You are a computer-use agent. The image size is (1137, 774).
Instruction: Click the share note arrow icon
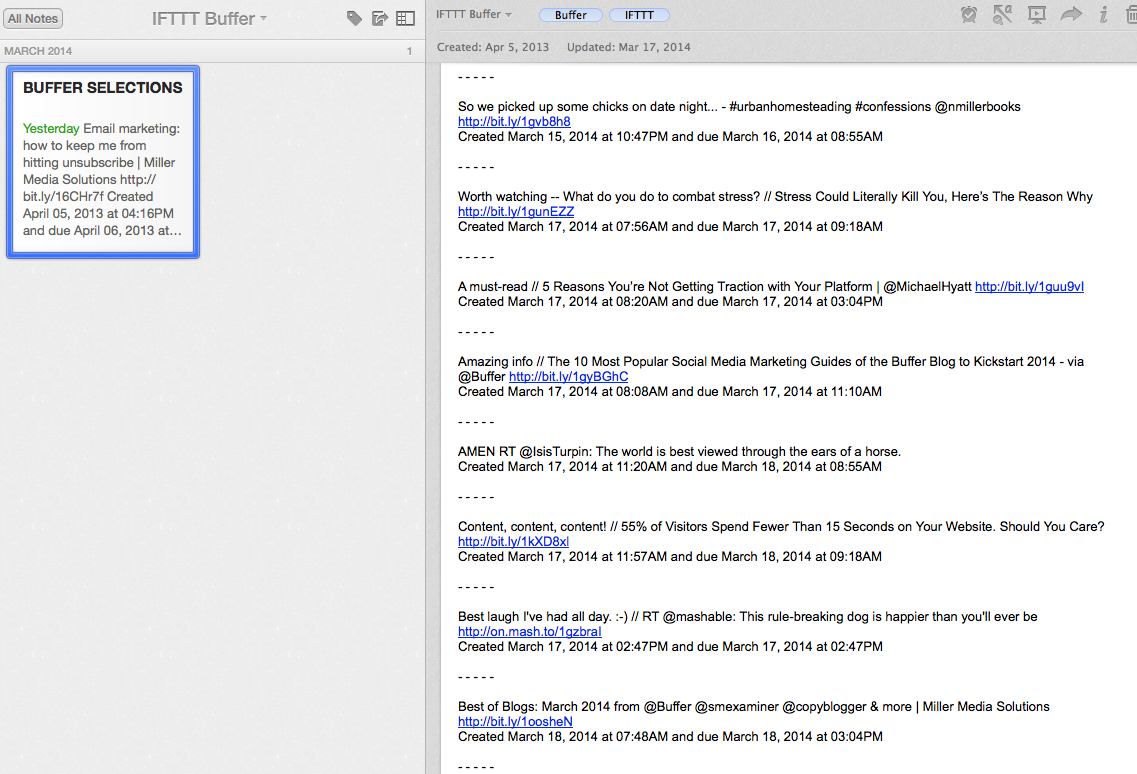pos(1071,14)
